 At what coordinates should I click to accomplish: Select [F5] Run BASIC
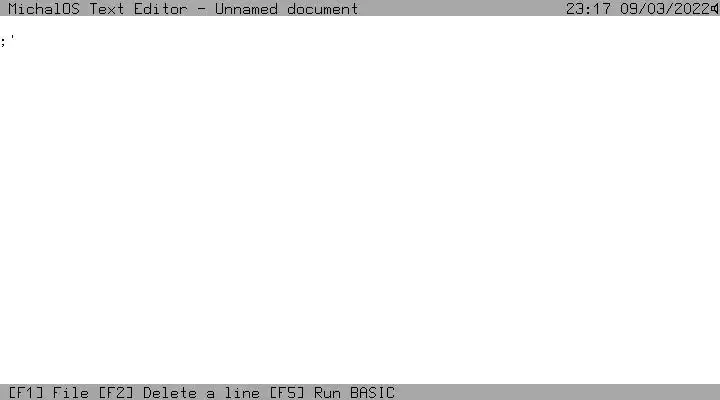coord(332,393)
